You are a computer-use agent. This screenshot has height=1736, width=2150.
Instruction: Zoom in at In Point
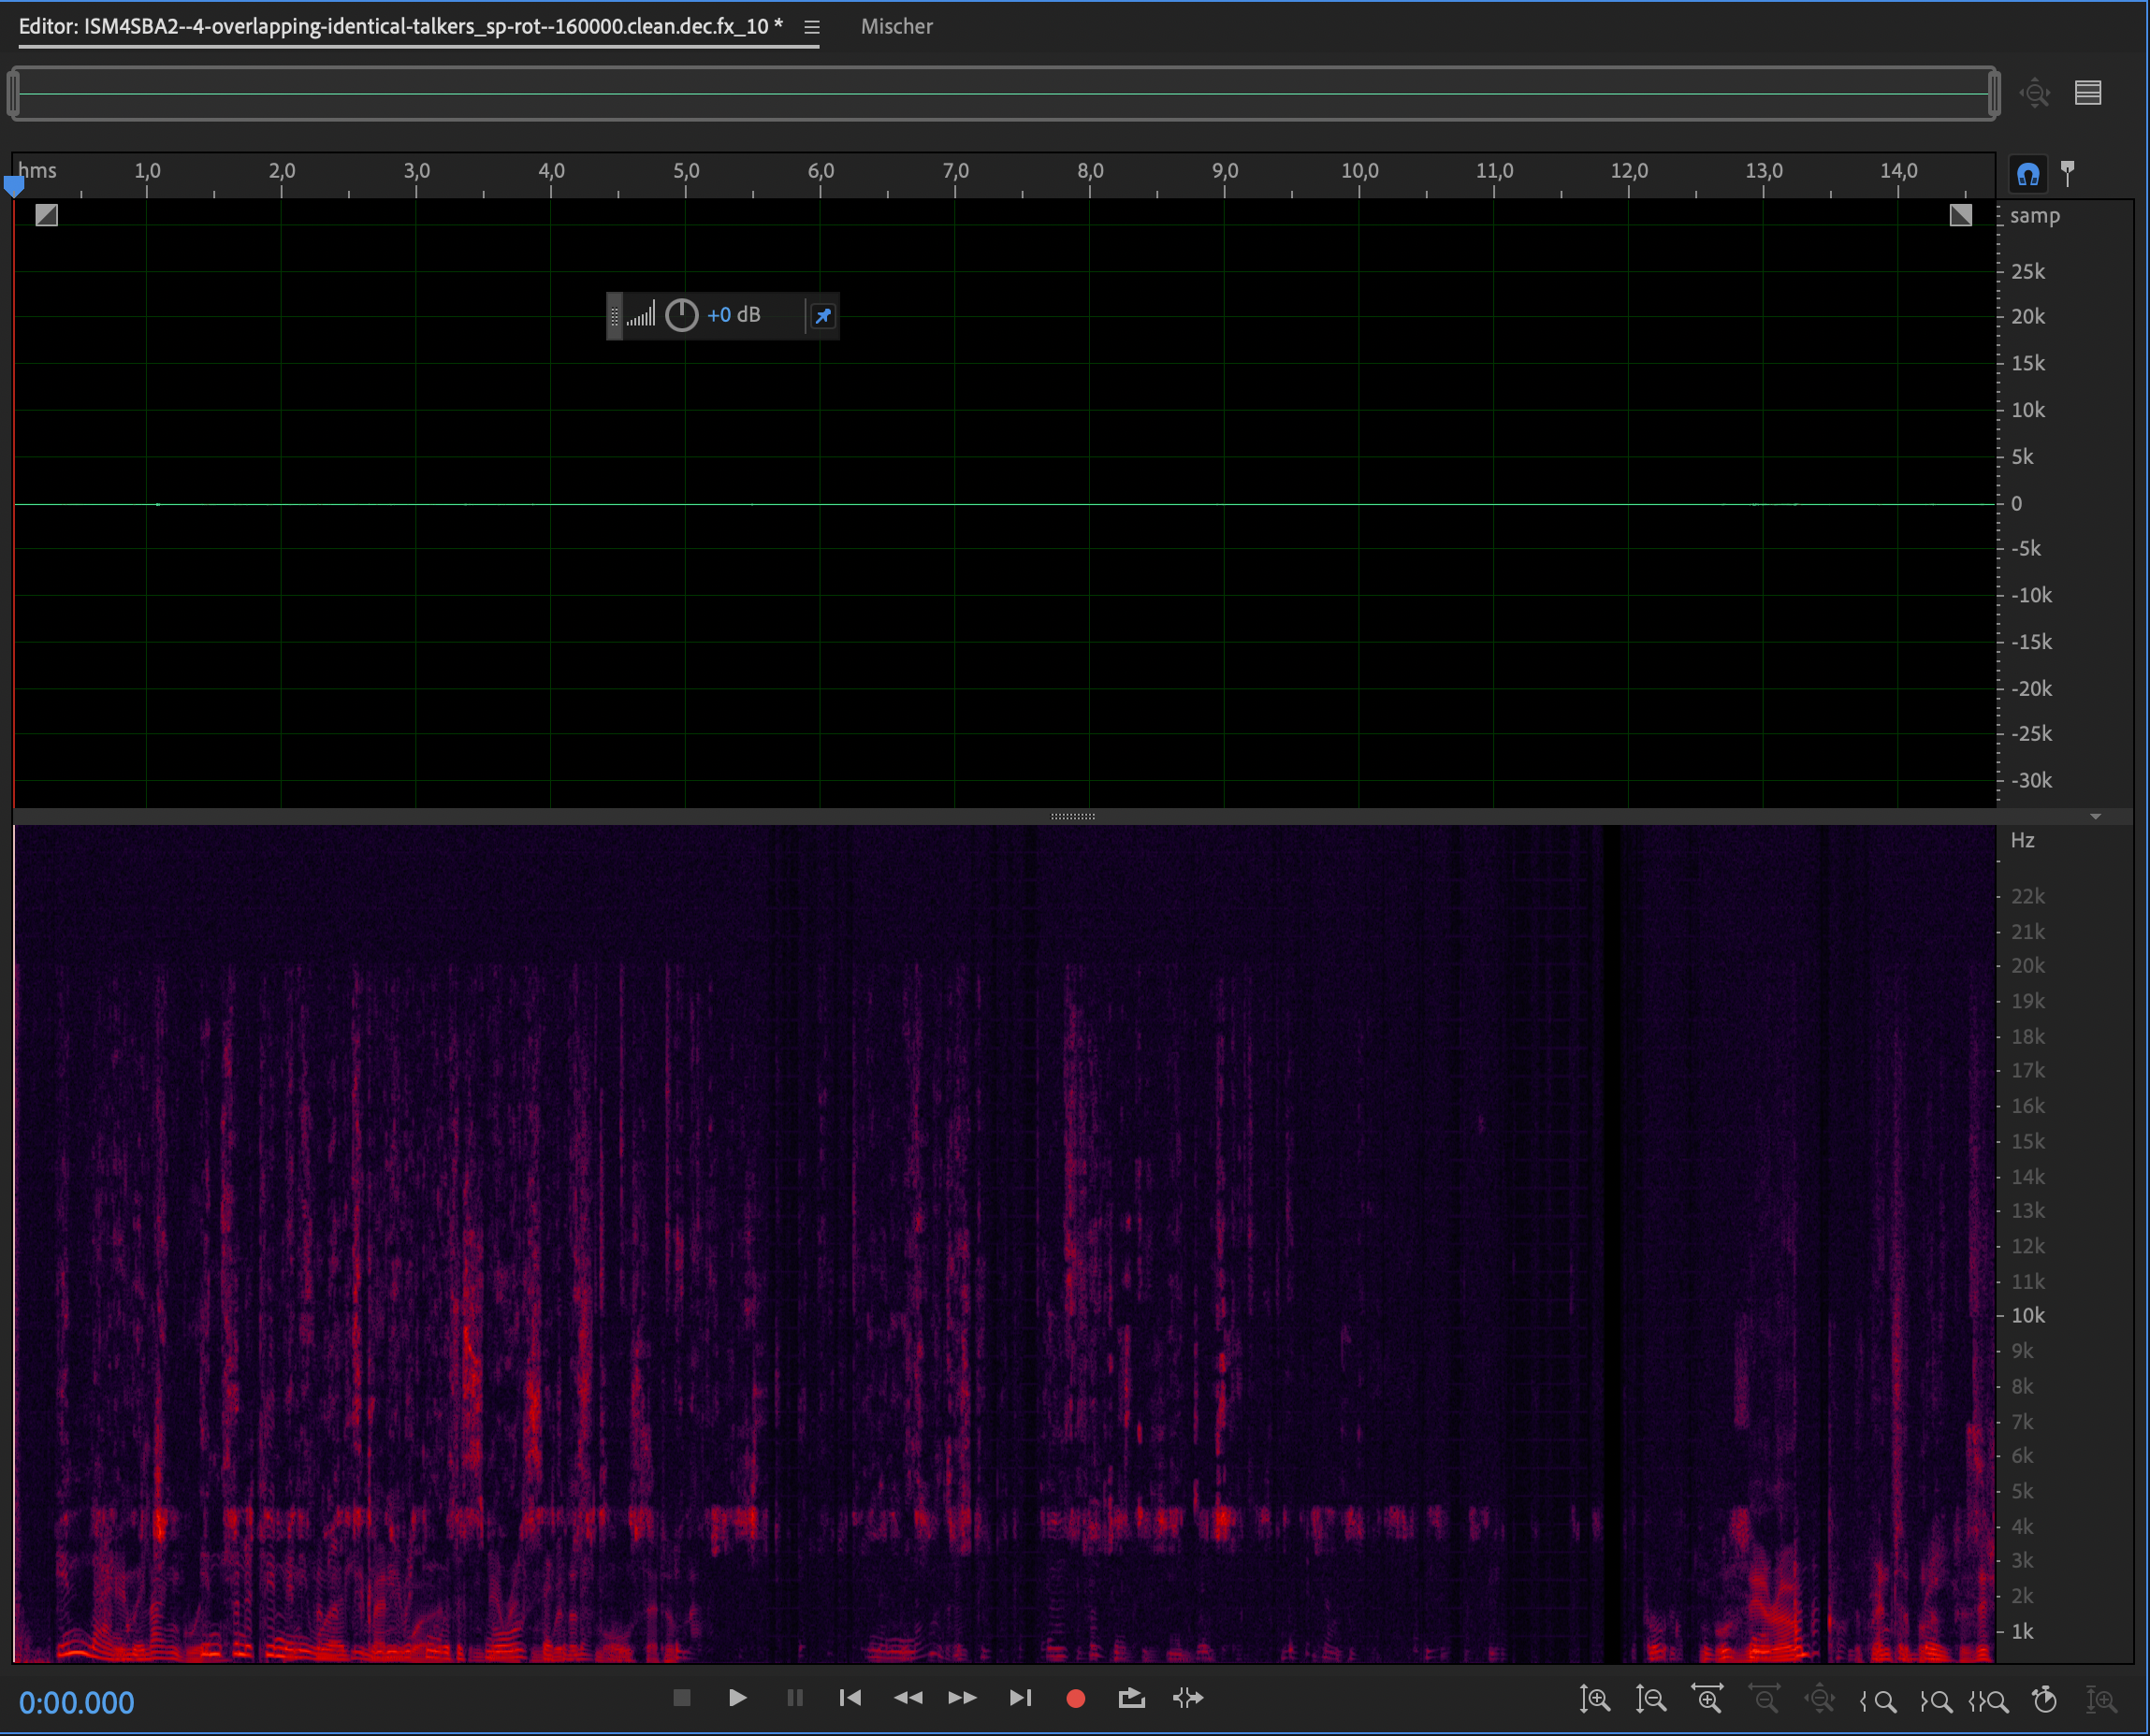click(1878, 1700)
